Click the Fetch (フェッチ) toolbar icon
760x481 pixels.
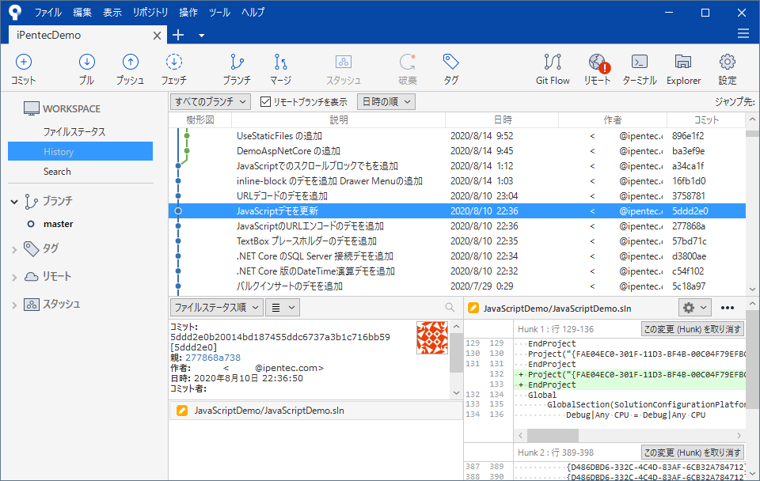click(174, 62)
